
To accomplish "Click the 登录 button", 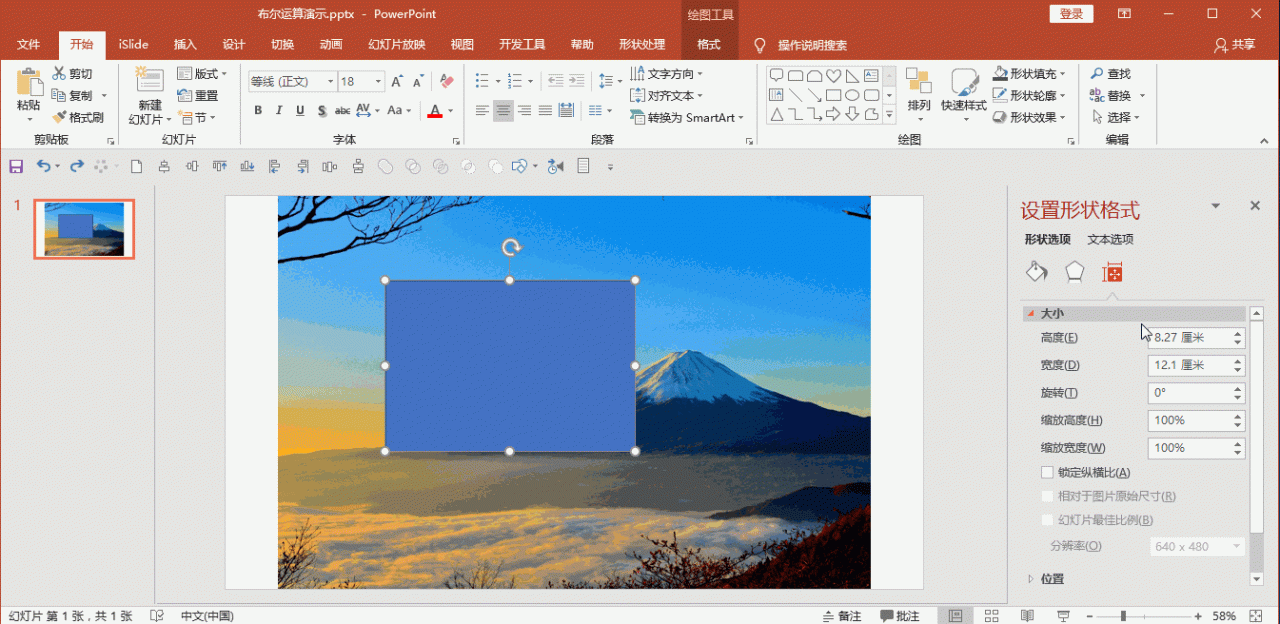I will (x=1071, y=13).
